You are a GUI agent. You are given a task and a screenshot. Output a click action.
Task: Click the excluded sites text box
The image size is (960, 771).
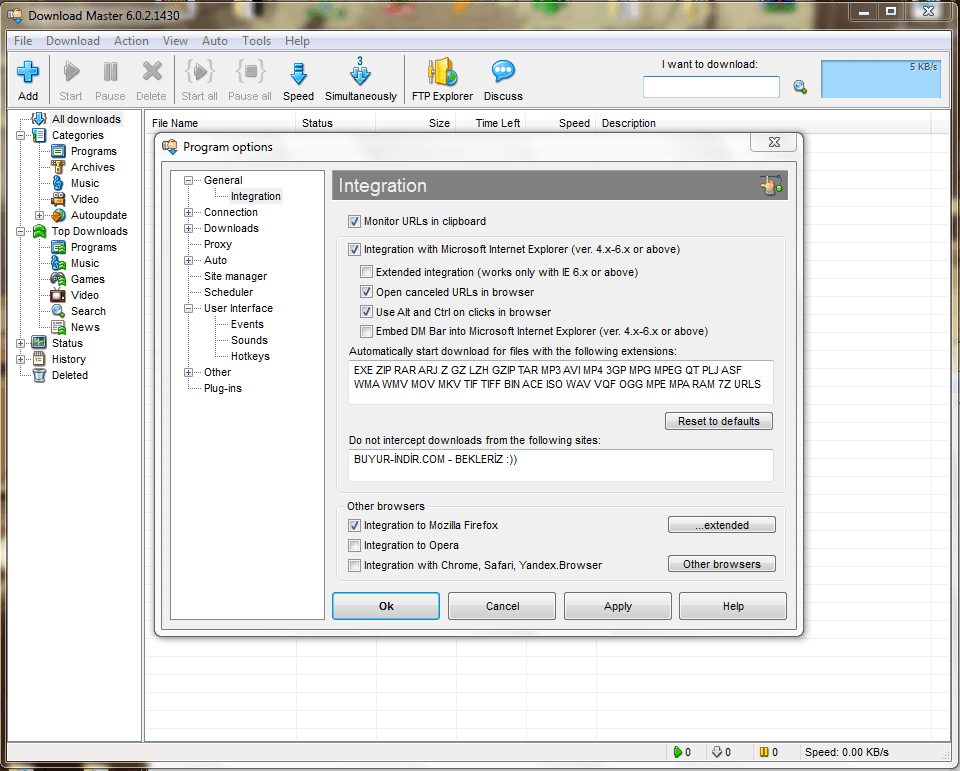tap(561, 465)
